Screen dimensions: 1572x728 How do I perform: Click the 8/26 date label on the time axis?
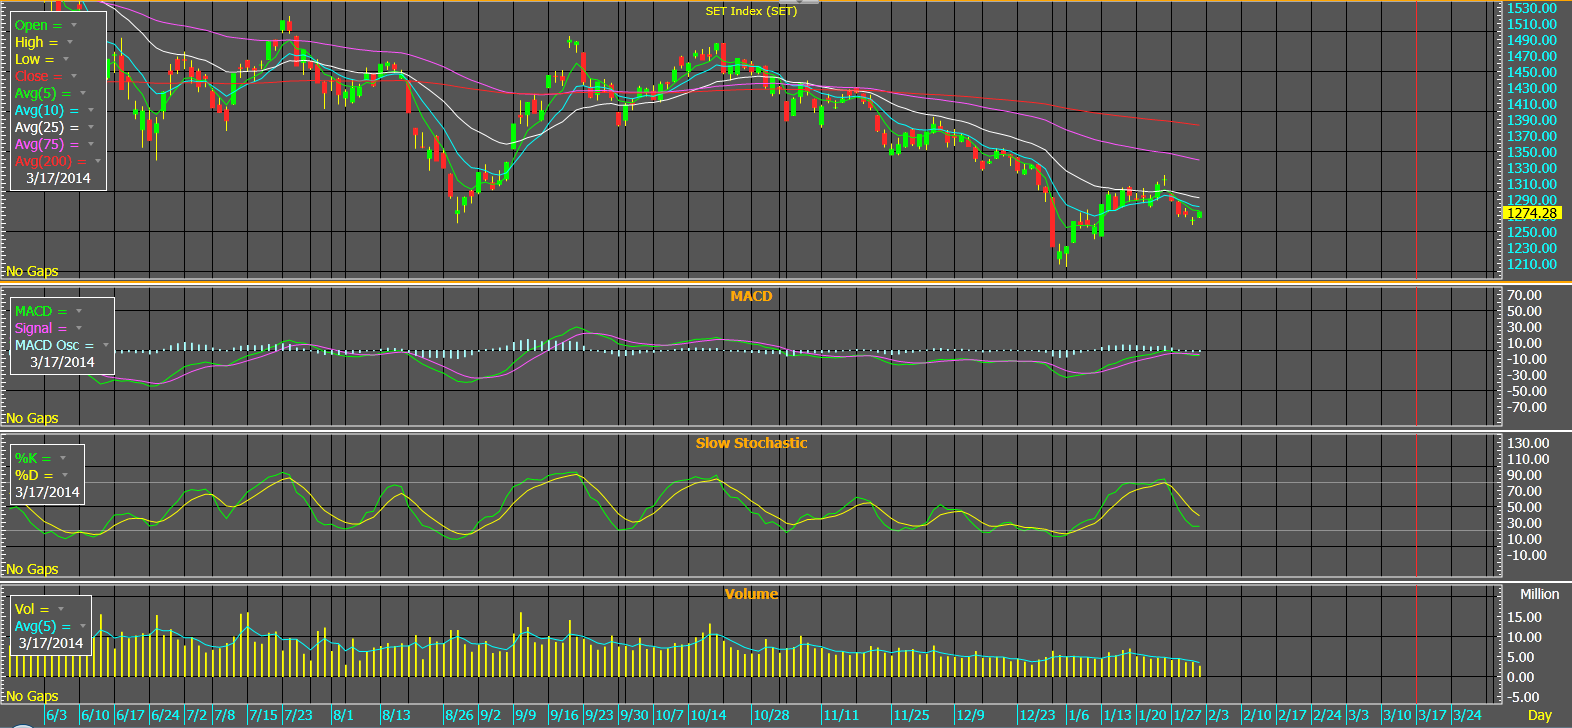pos(460,715)
